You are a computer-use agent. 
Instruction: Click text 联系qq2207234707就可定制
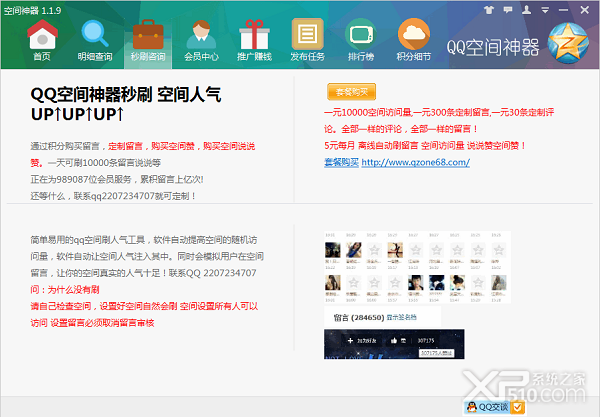132,196
